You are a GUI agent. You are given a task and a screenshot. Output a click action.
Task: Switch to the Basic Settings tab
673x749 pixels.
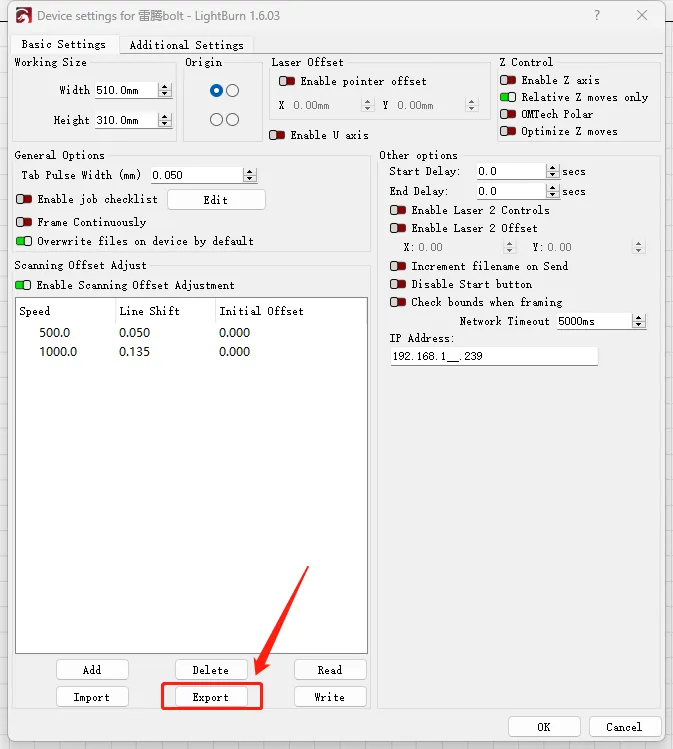64,44
